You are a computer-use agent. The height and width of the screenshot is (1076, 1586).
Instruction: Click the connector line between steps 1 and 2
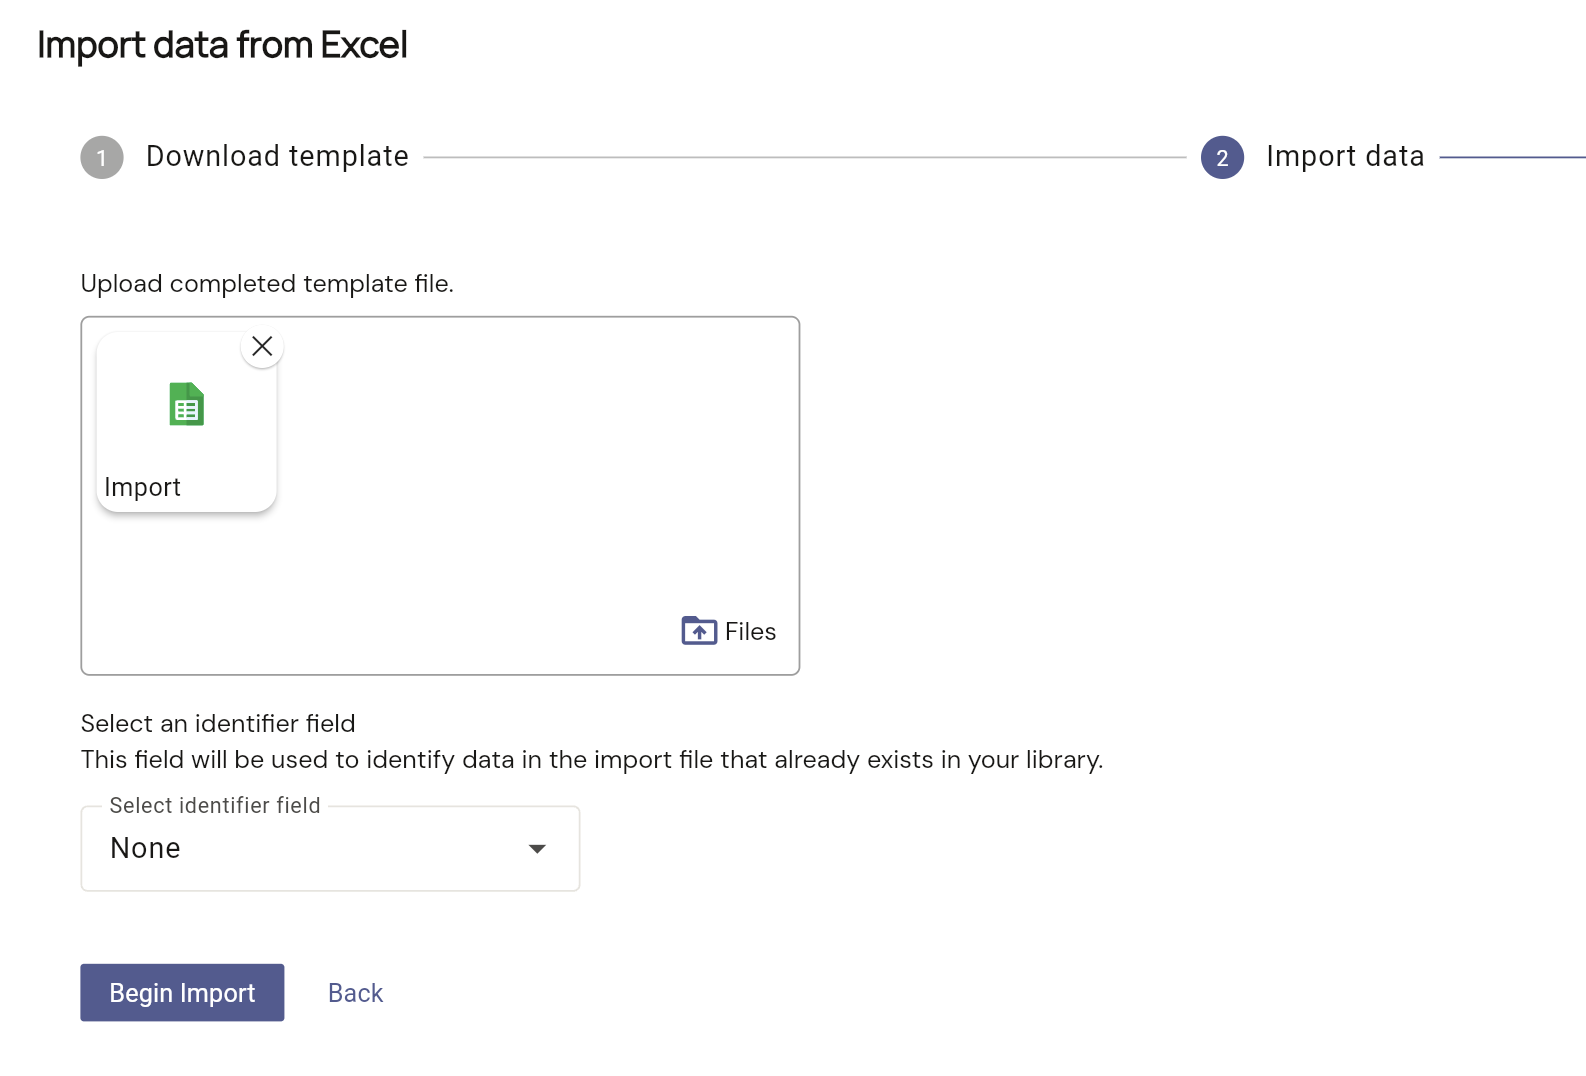click(x=804, y=158)
